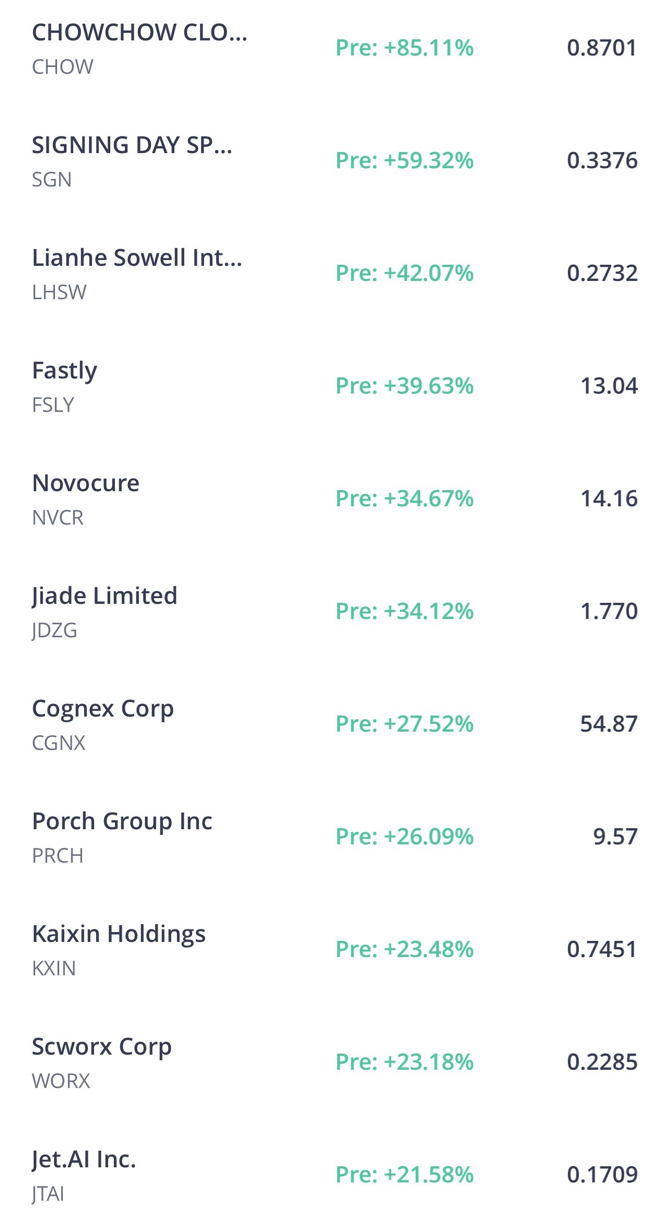
Task: Open Lianhe Sowell Int... listing
Action: coord(335,273)
